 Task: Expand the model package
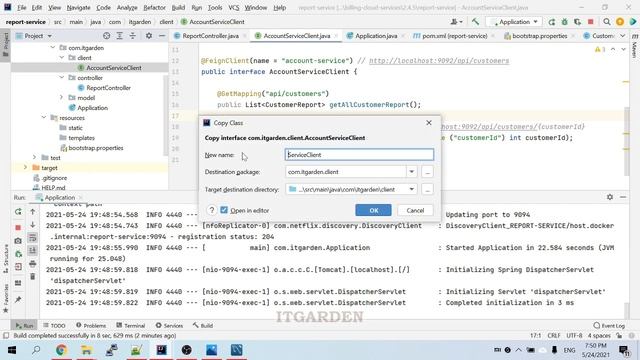(62, 98)
